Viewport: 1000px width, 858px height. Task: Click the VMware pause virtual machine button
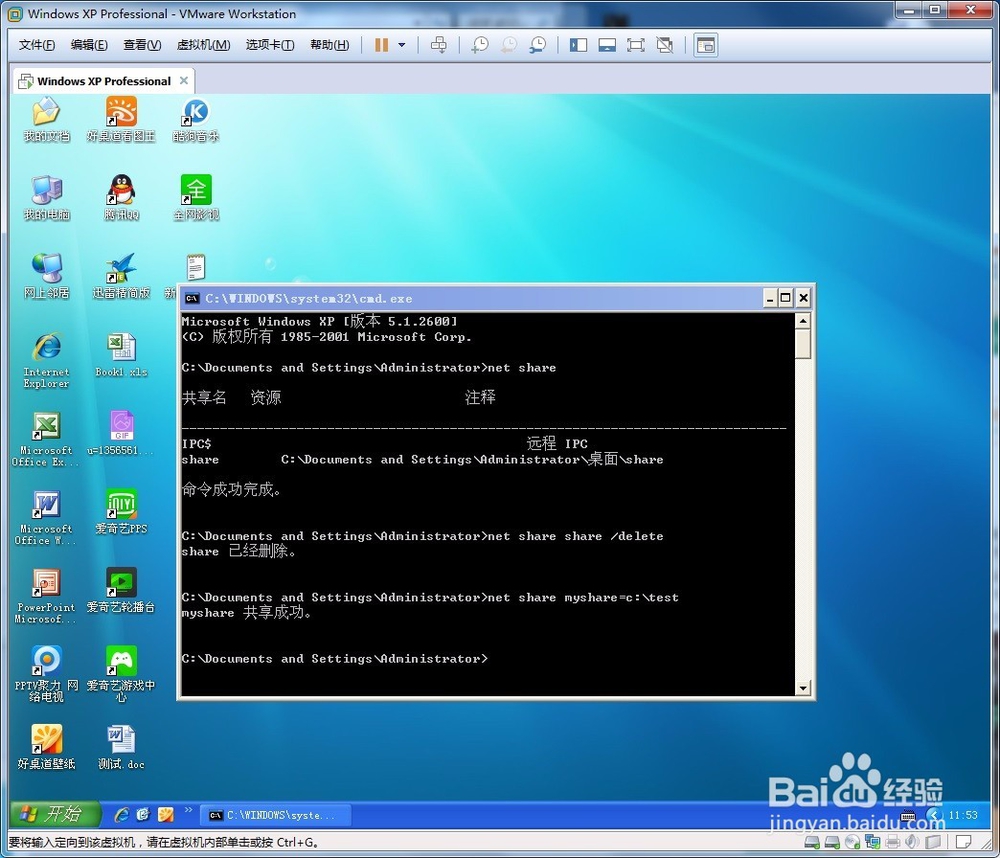coord(381,45)
